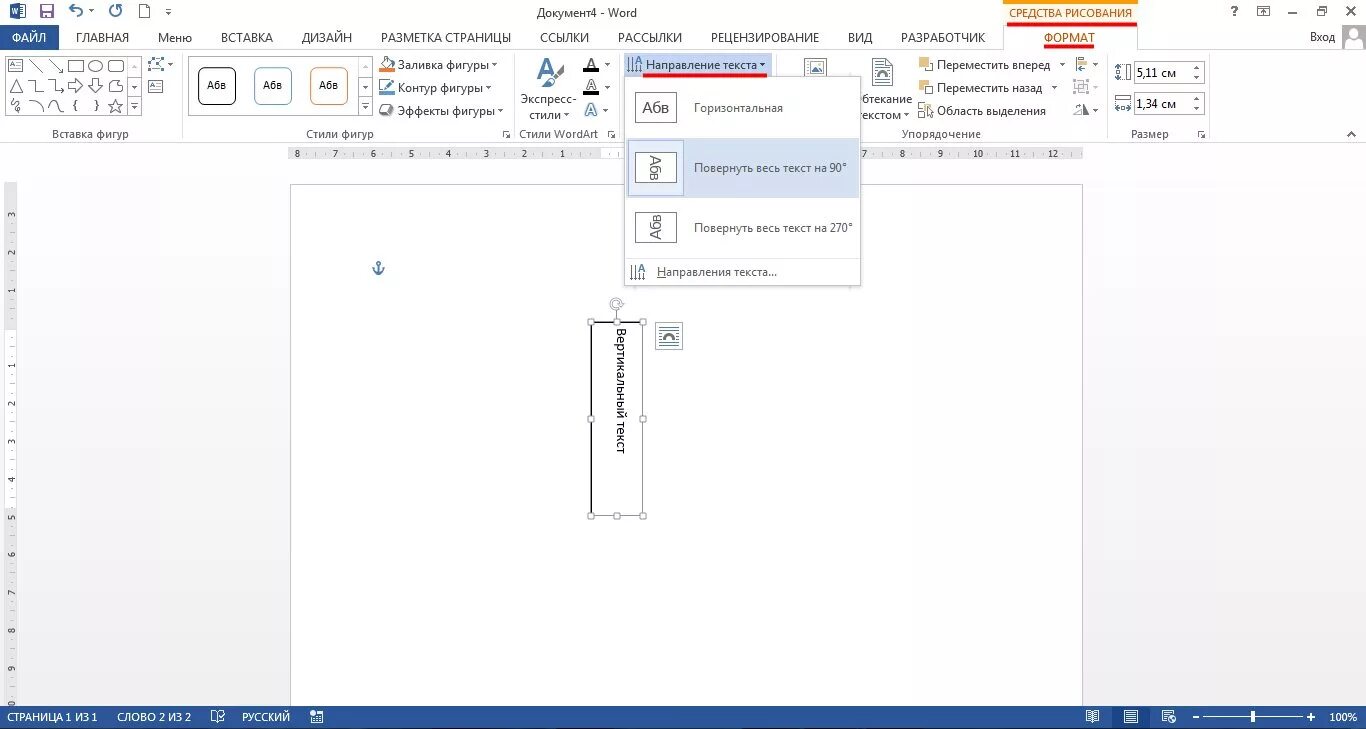
Task: Choose Повернуть весь текст на 270°
Action: click(742, 228)
